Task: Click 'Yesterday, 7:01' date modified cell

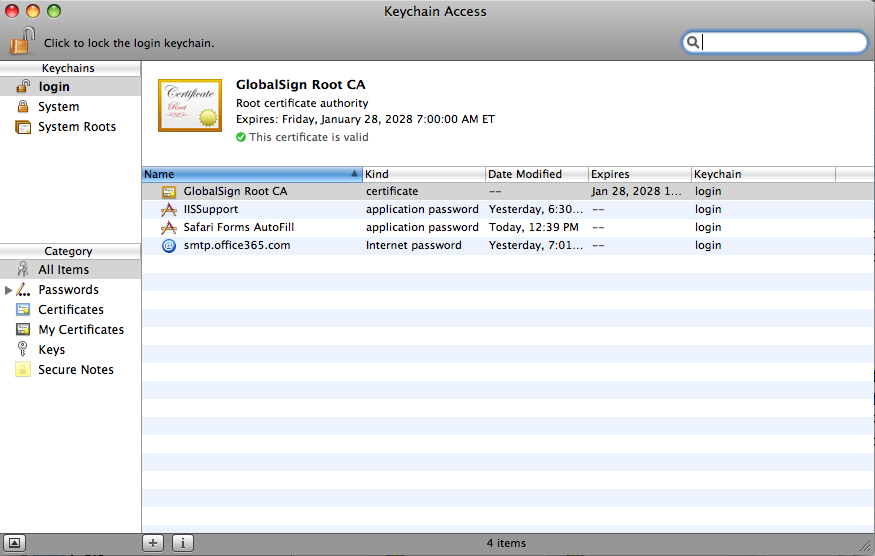Action: [x=536, y=245]
